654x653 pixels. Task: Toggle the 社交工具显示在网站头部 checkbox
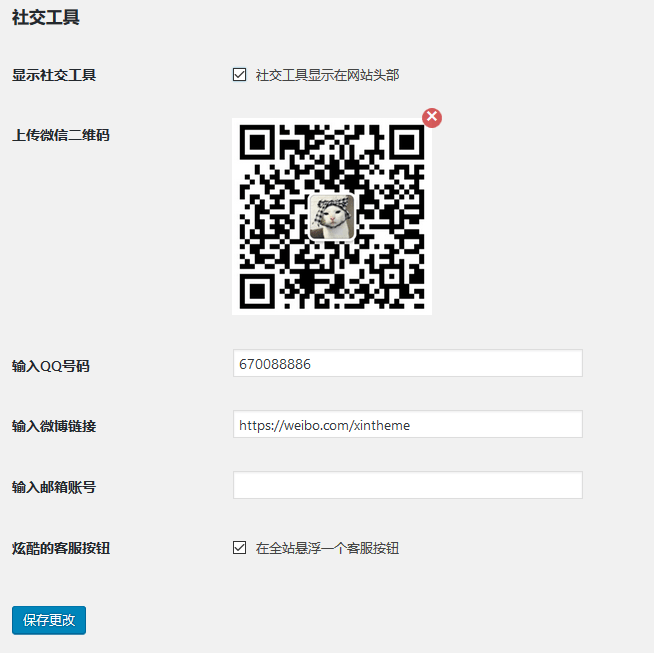pyautogui.click(x=239, y=75)
